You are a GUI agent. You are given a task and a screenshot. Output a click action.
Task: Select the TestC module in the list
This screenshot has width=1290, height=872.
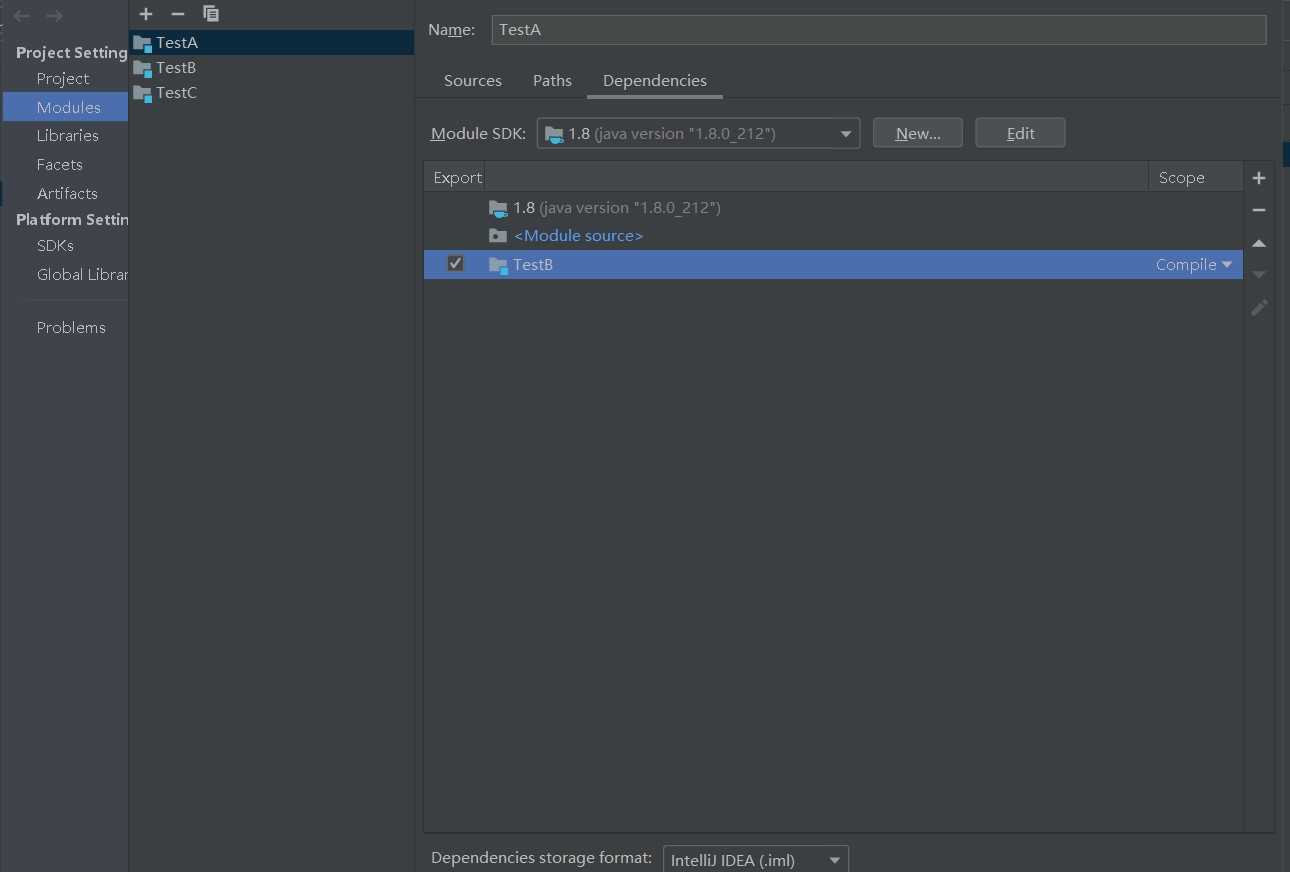(x=272, y=93)
